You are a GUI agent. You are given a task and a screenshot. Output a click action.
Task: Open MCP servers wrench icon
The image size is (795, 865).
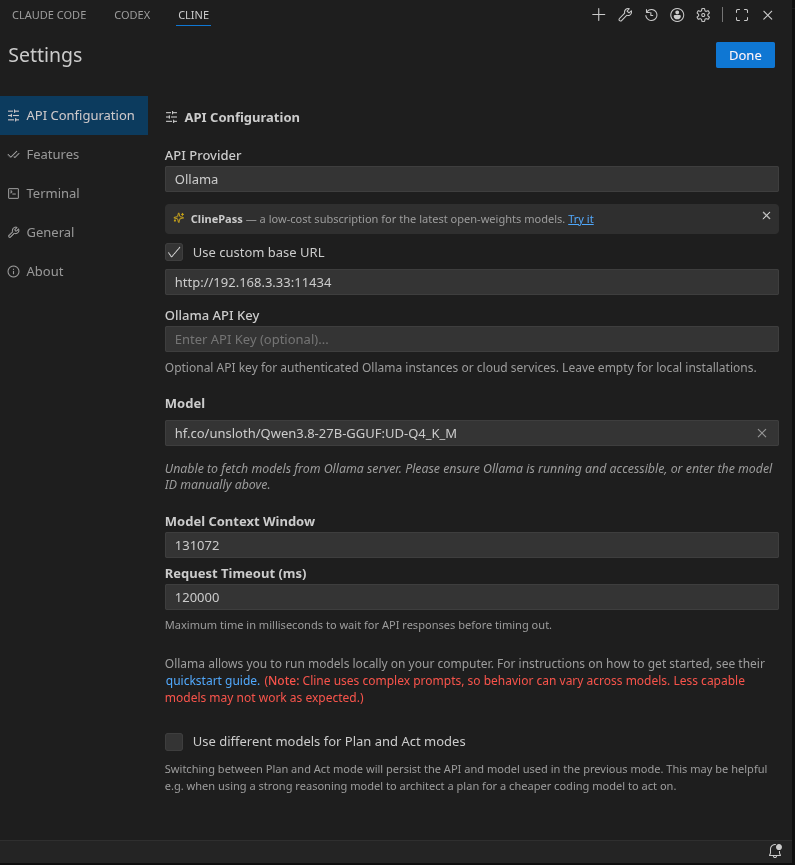625,15
